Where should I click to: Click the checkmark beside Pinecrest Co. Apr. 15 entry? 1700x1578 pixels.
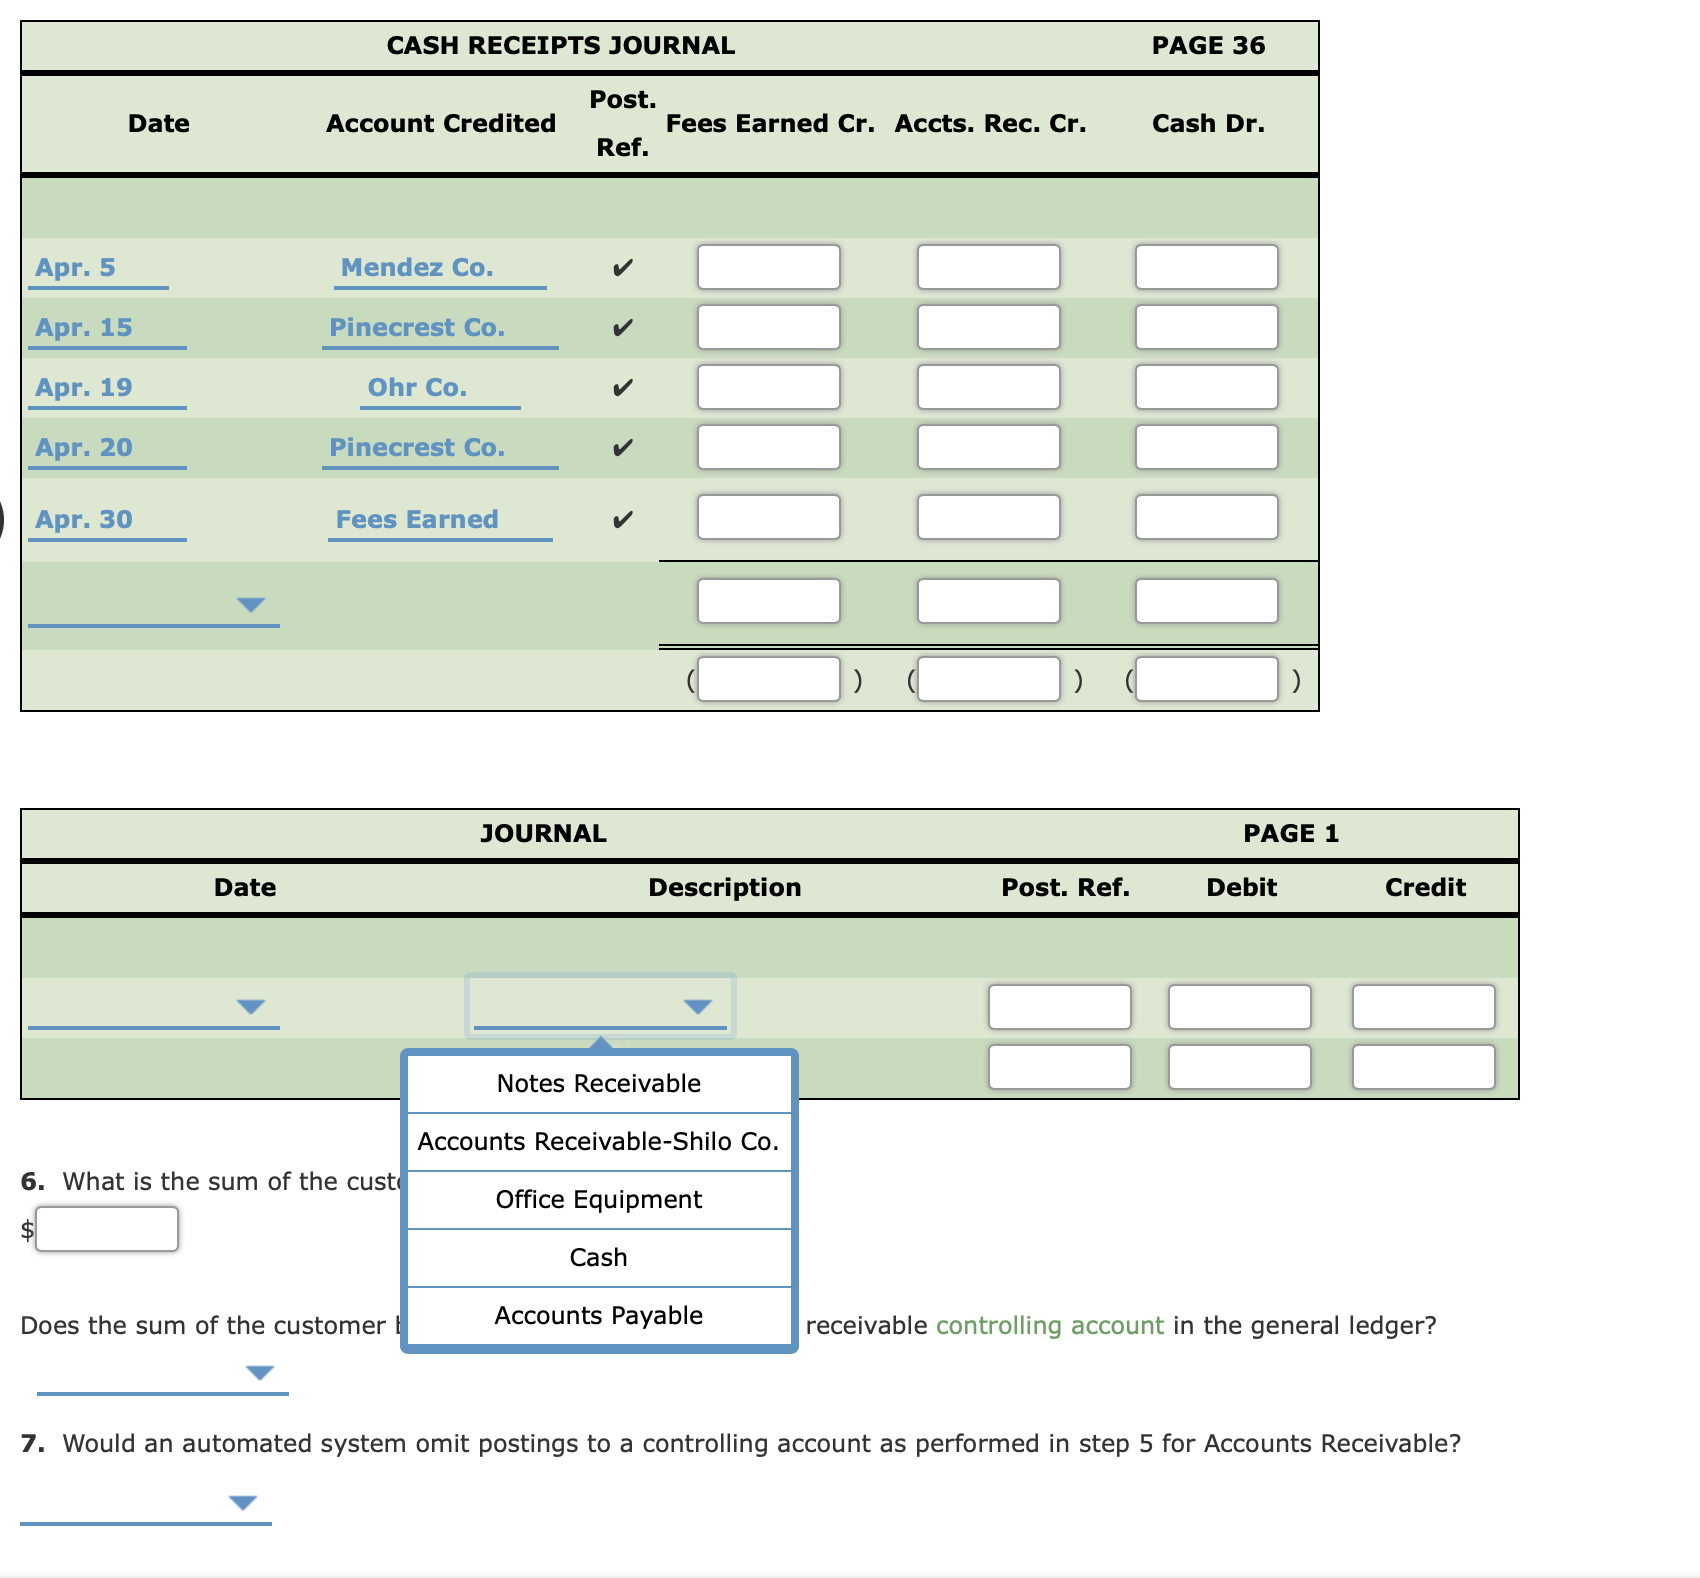622,326
